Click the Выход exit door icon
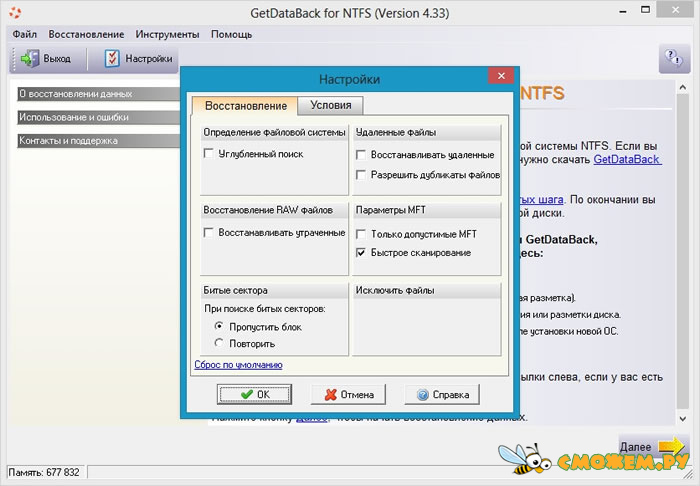This screenshot has height=486, width=700. point(30,58)
